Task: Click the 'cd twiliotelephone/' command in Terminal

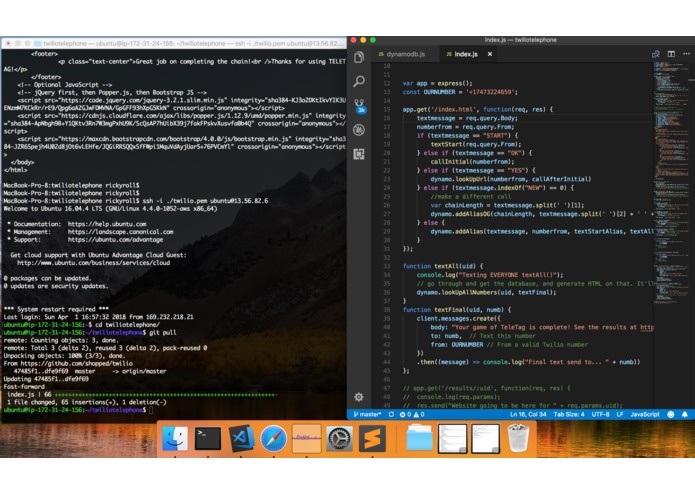Action: [x=125, y=325]
